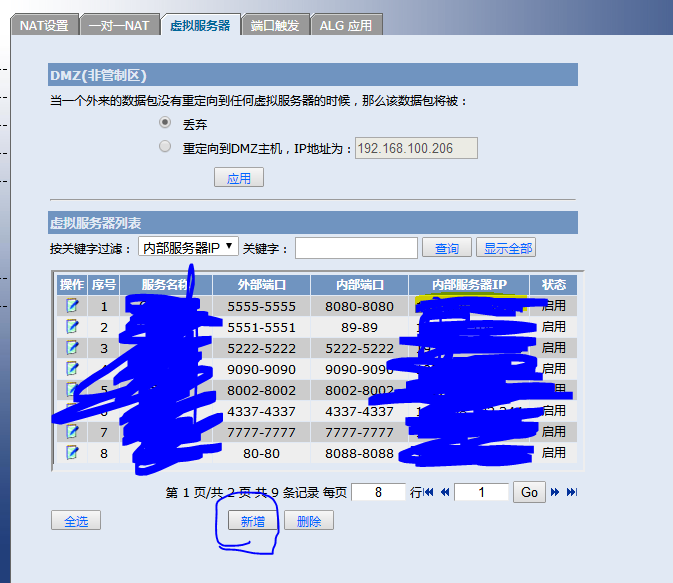Focus the 关键字 search field
Image resolution: width=673 pixels, height=583 pixels.
[x=356, y=248]
